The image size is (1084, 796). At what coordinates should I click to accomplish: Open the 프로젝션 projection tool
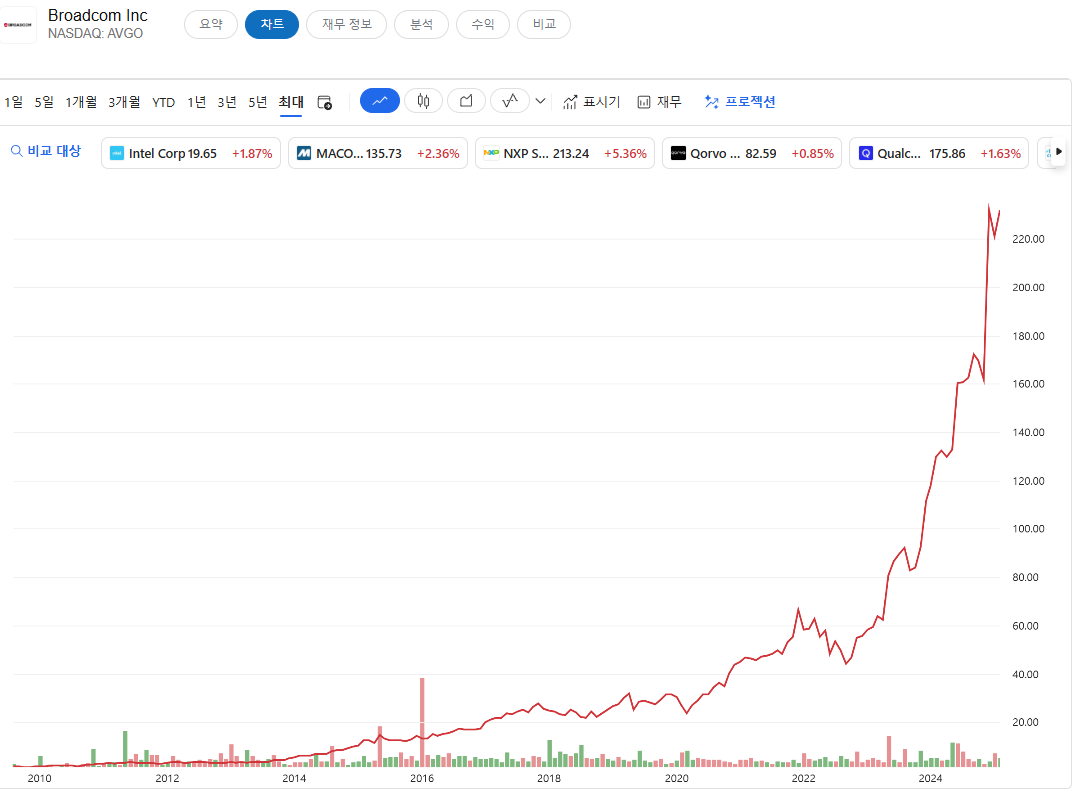point(740,102)
